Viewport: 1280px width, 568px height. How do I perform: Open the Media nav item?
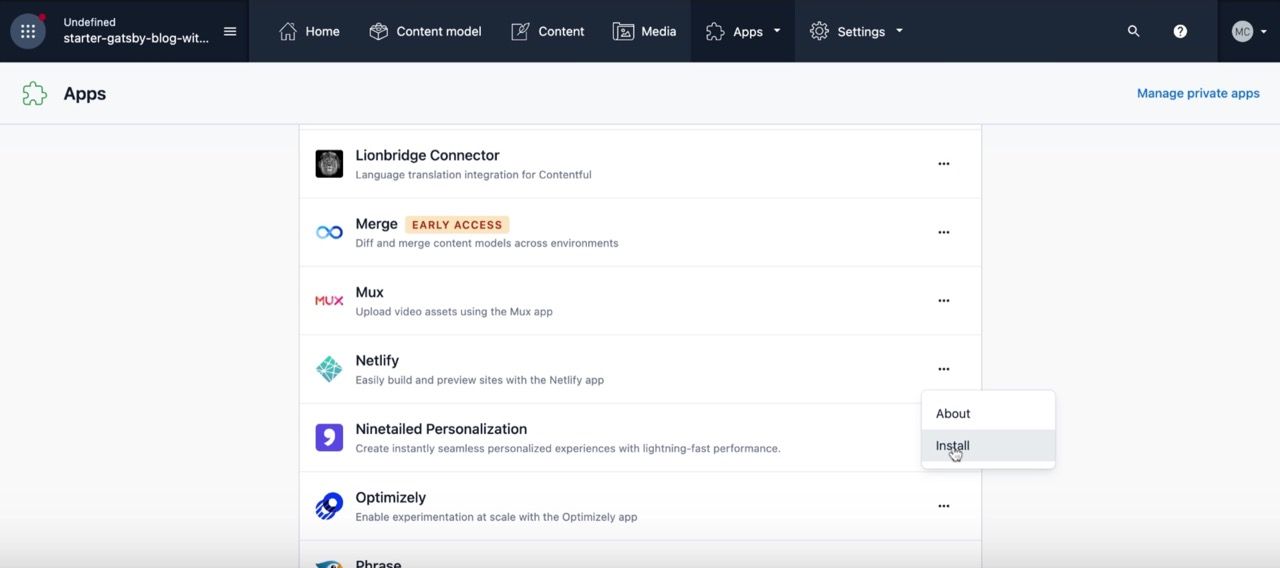(644, 31)
